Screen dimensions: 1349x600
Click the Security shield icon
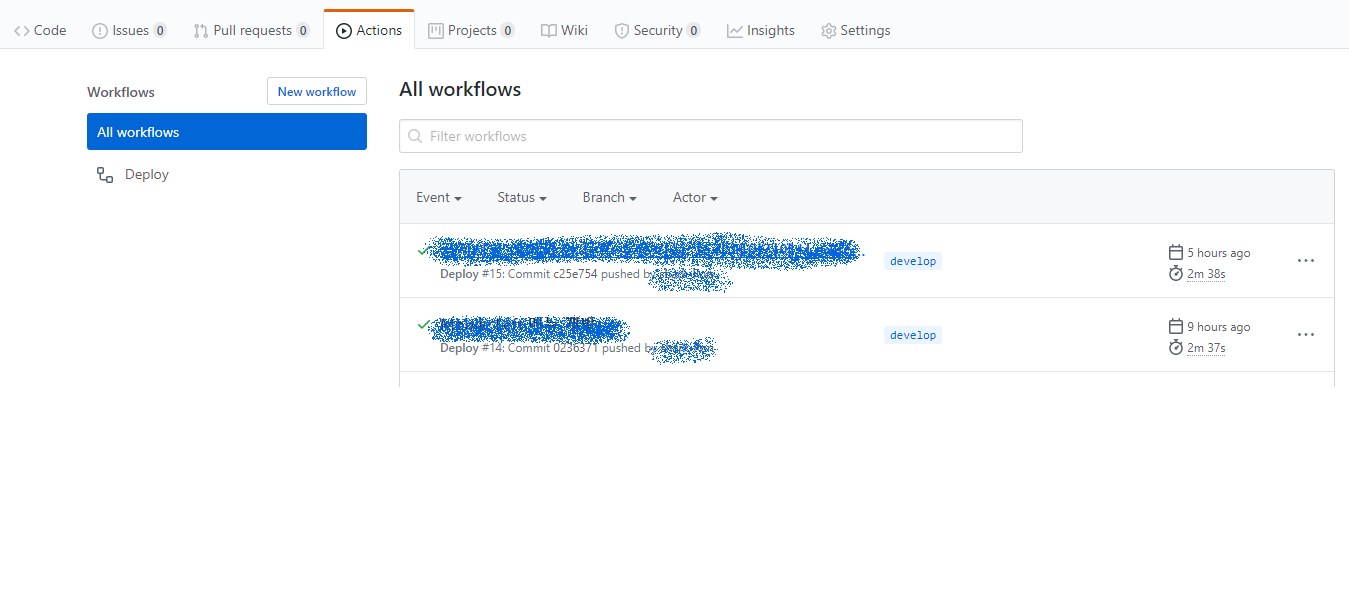pos(622,31)
